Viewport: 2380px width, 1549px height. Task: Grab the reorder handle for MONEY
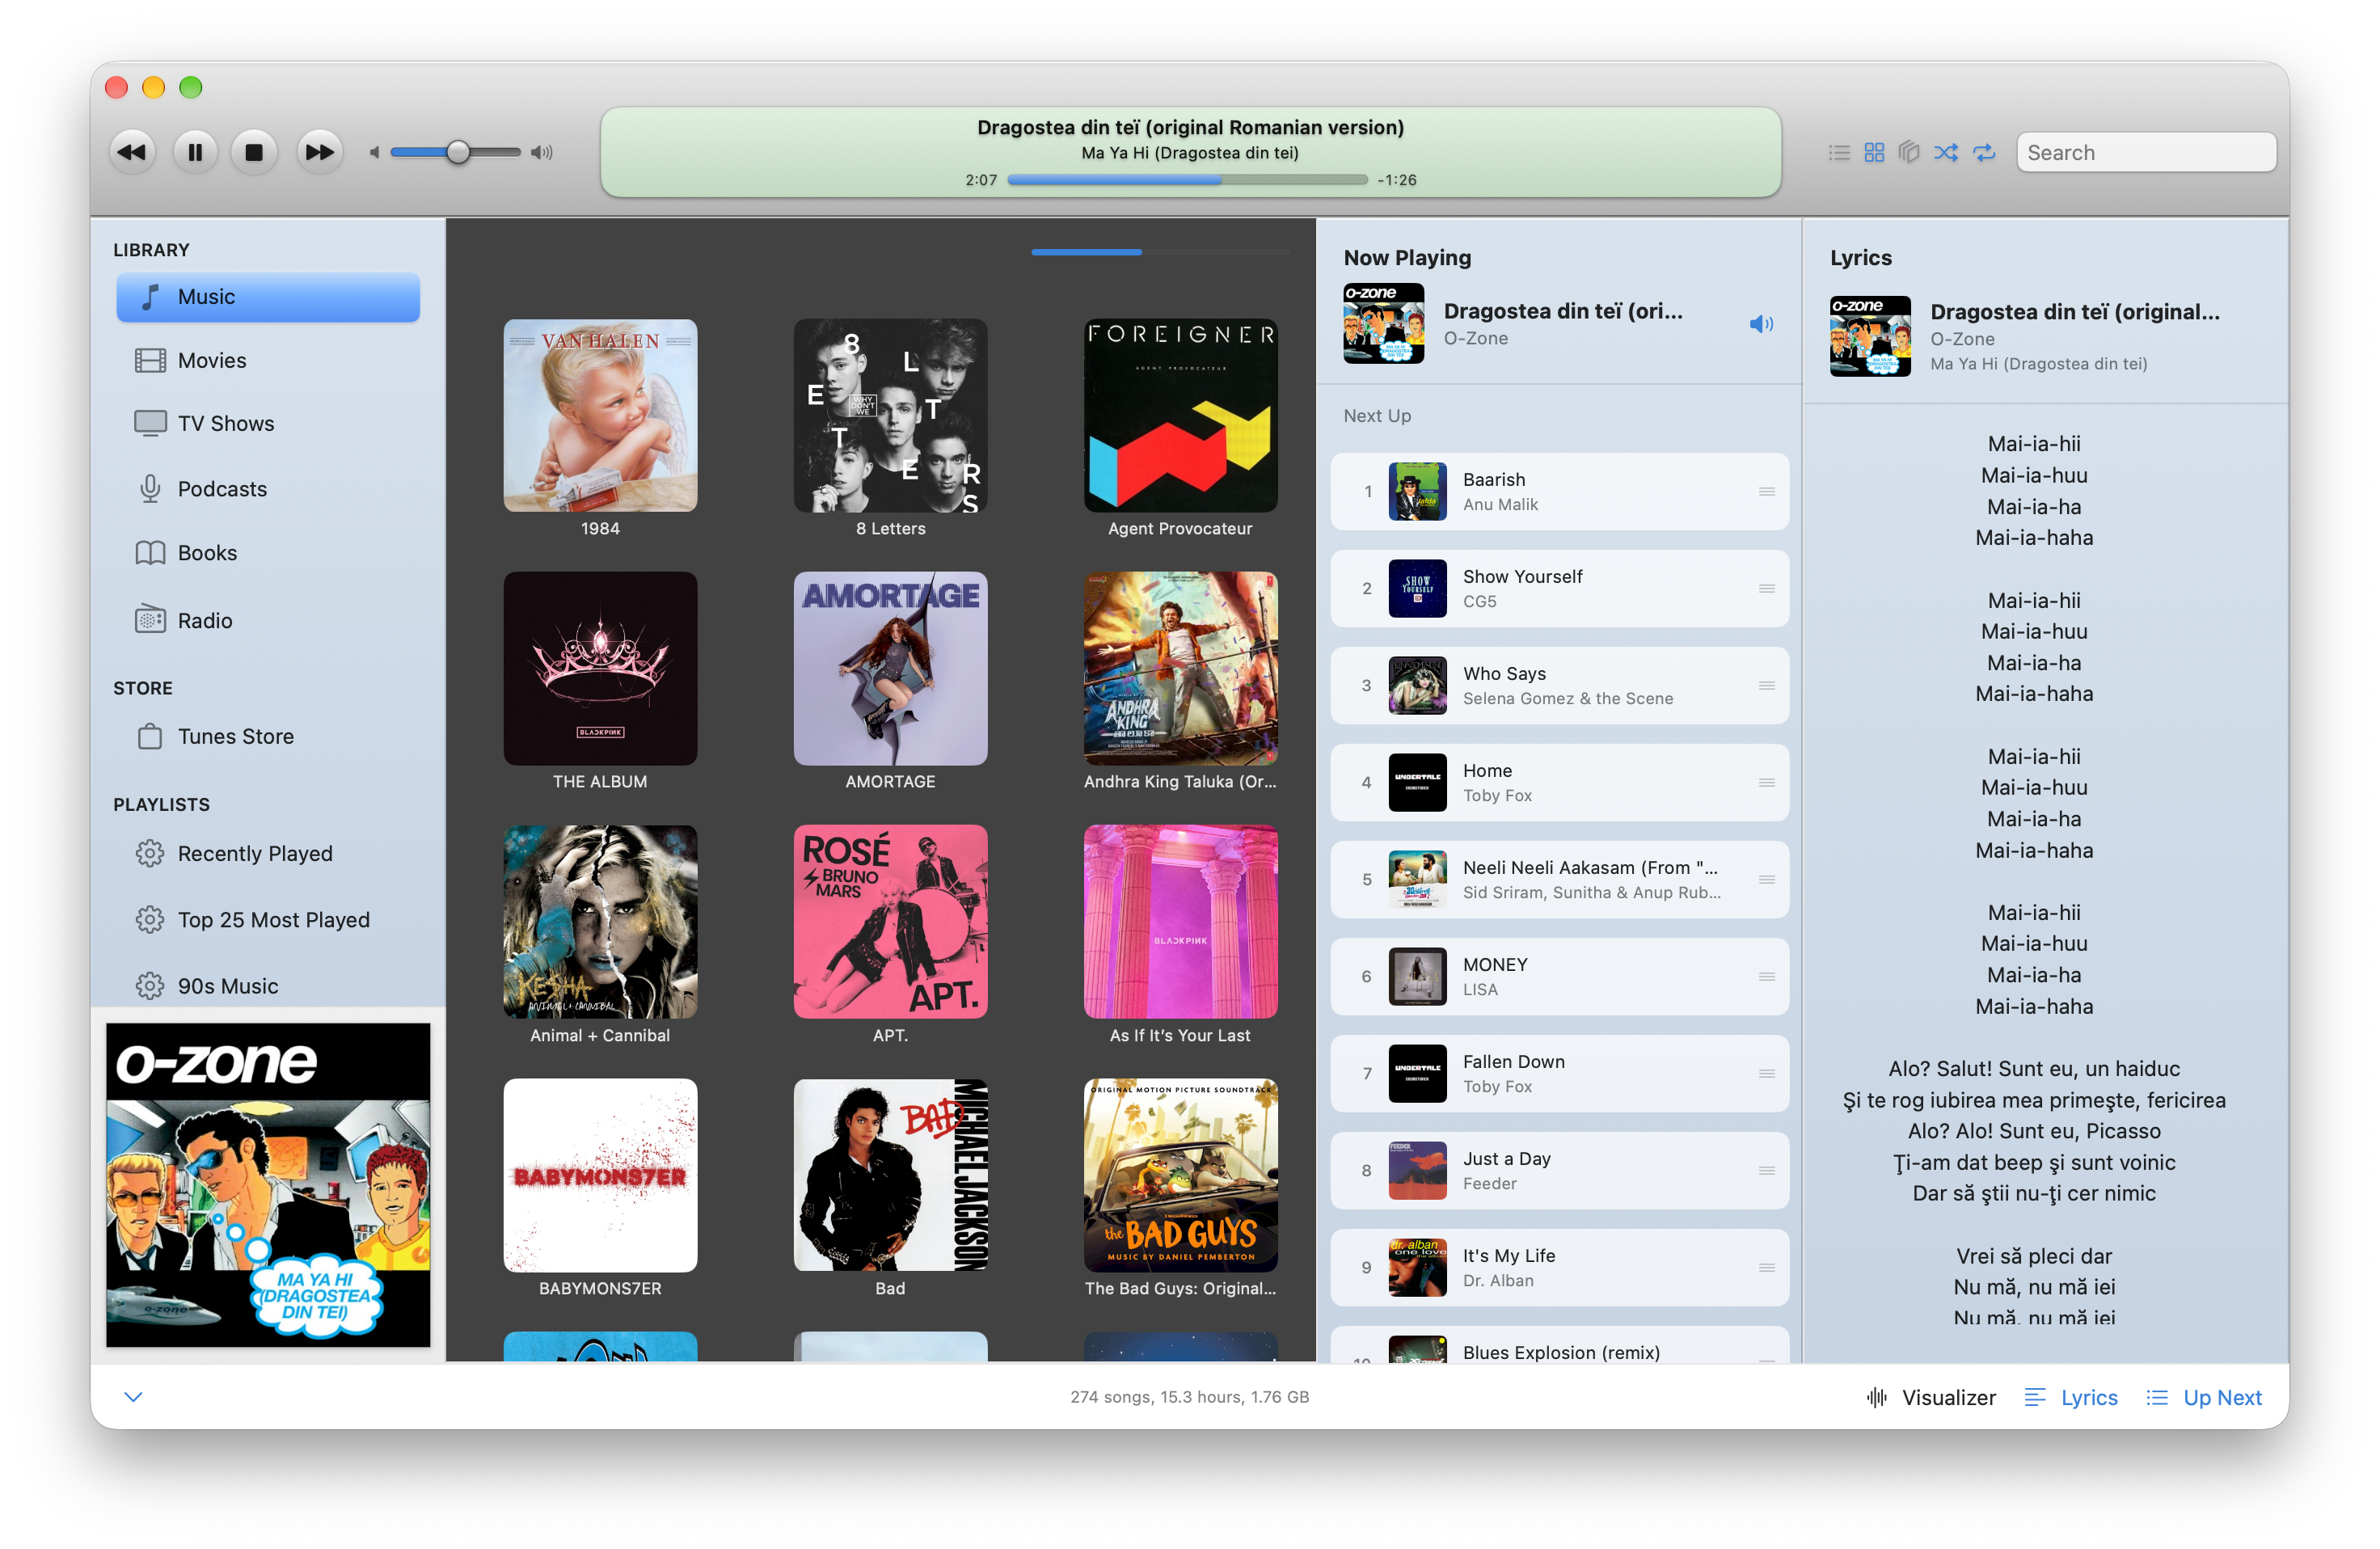coord(1766,977)
